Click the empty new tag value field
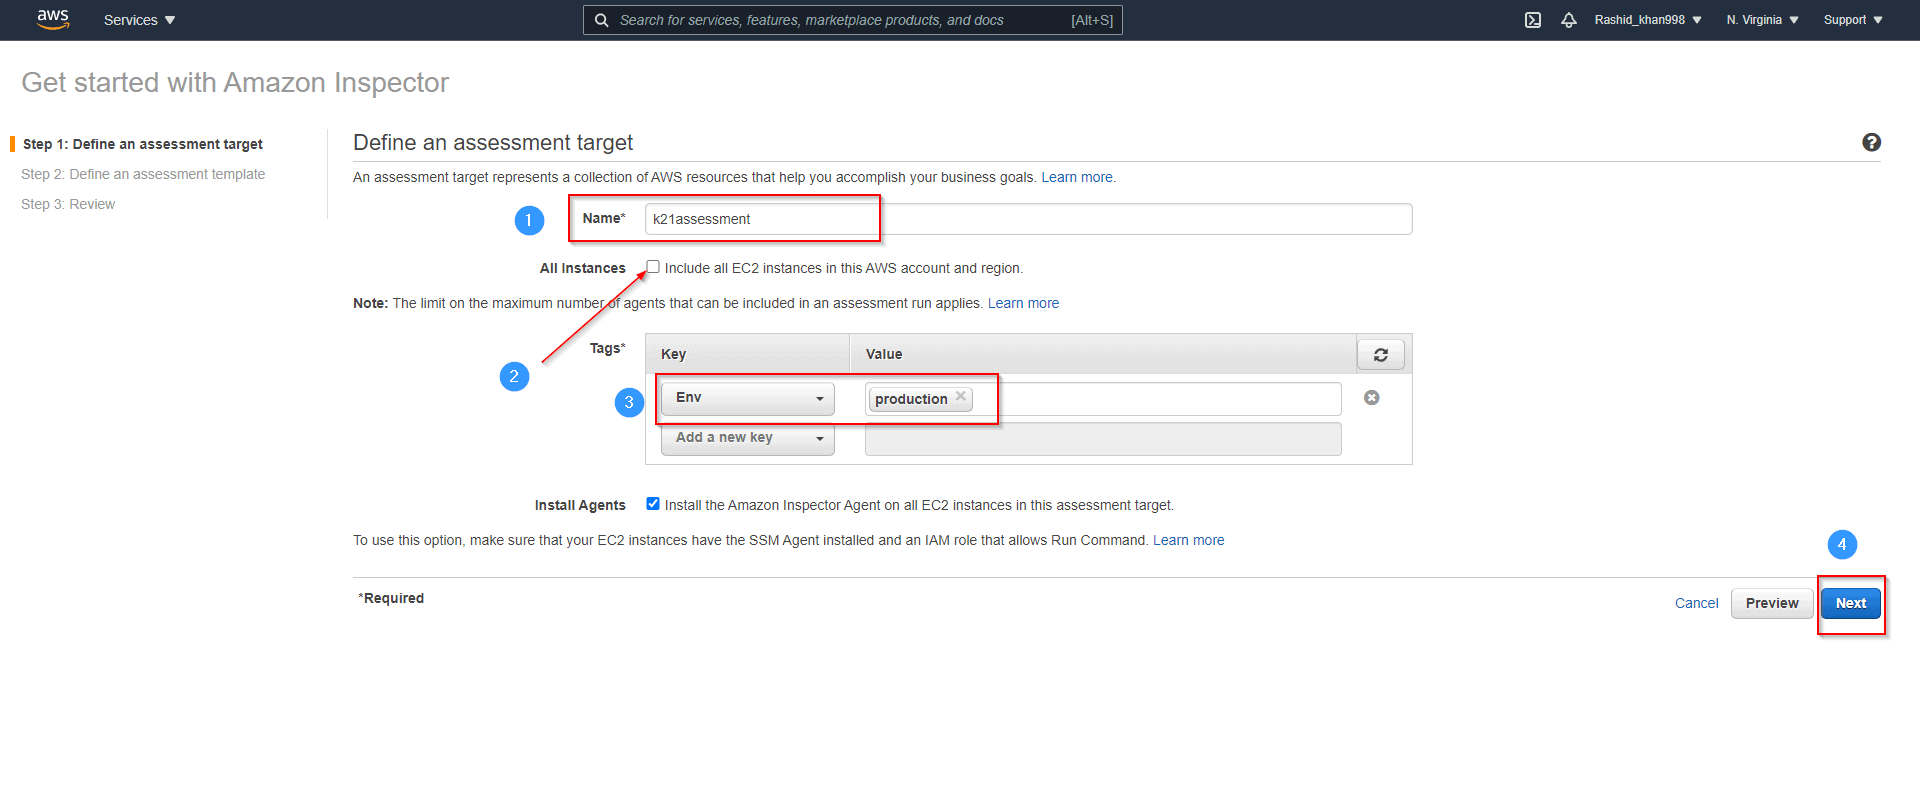The height and width of the screenshot is (805, 1920). coord(1103,439)
